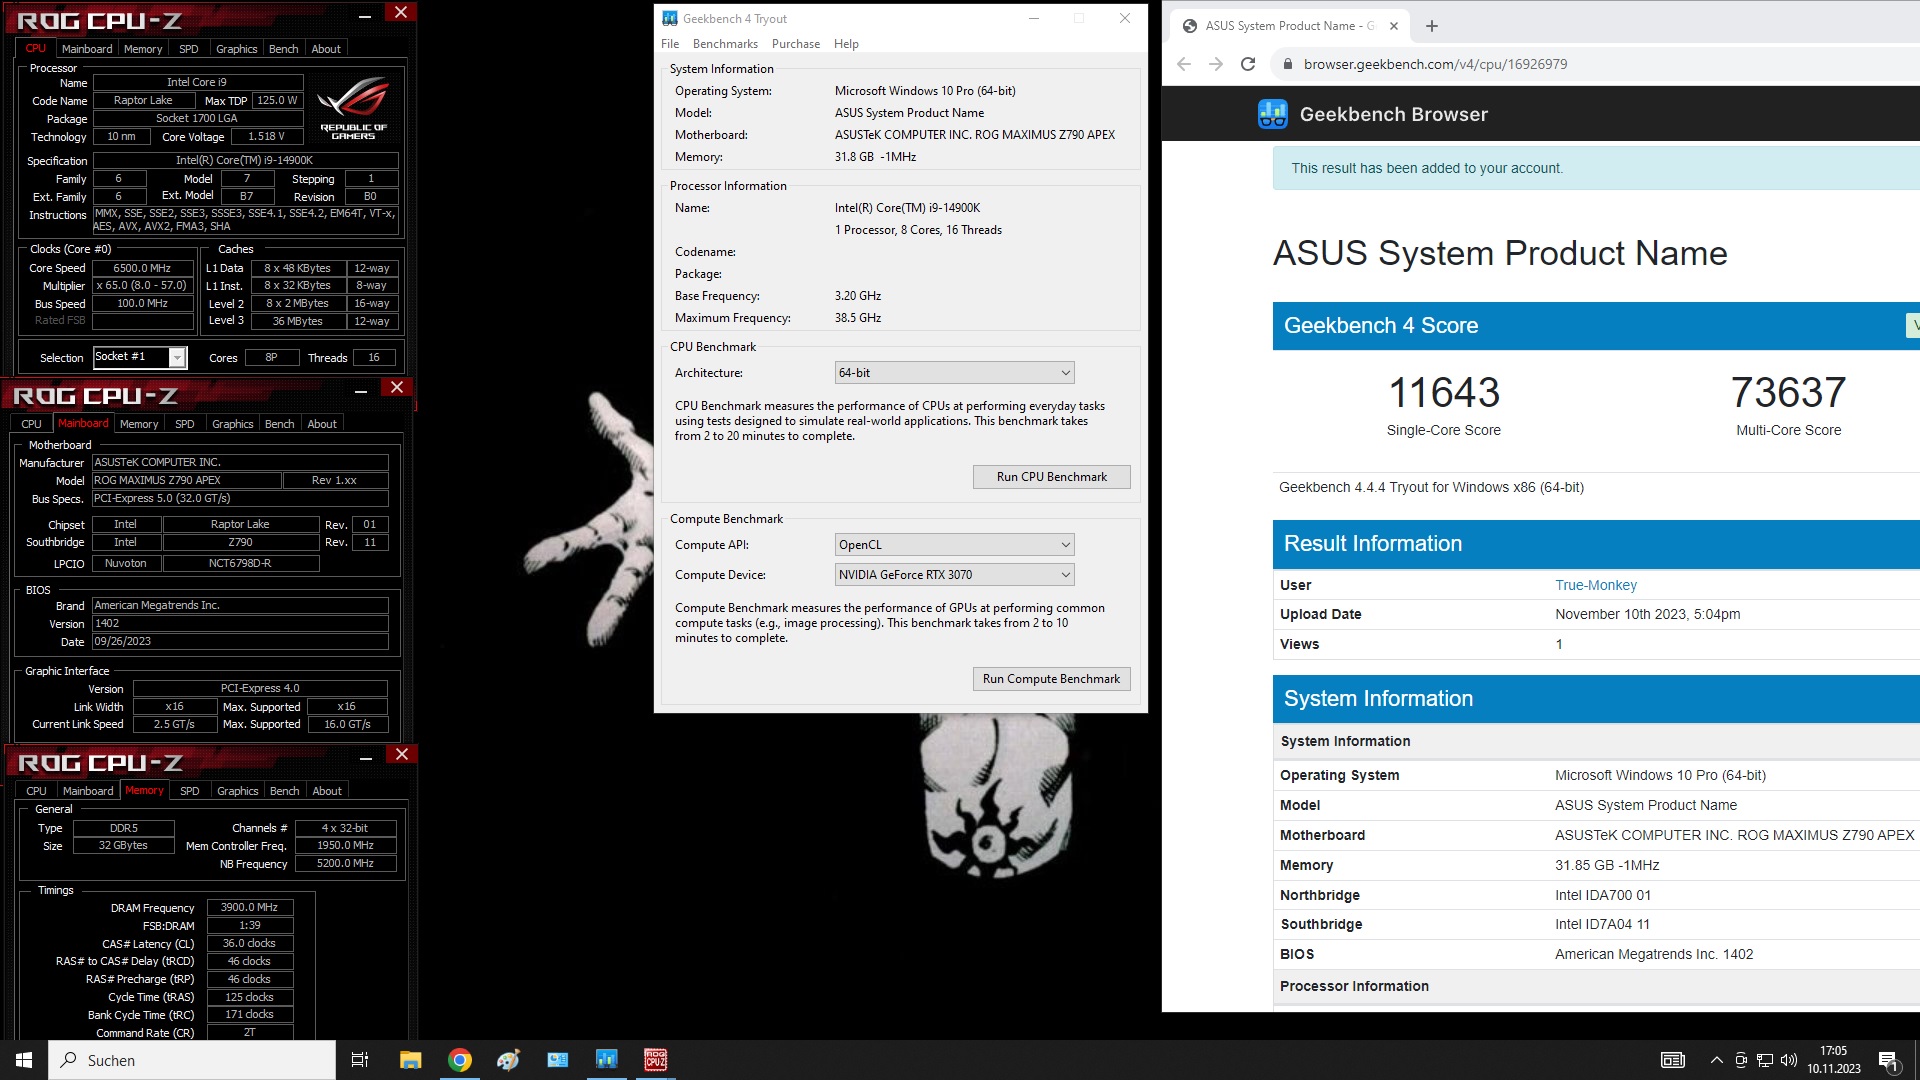Select the Single-Core Score 11643
The width and height of the screenshot is (1920, 1080).
tap(1444, 392)
